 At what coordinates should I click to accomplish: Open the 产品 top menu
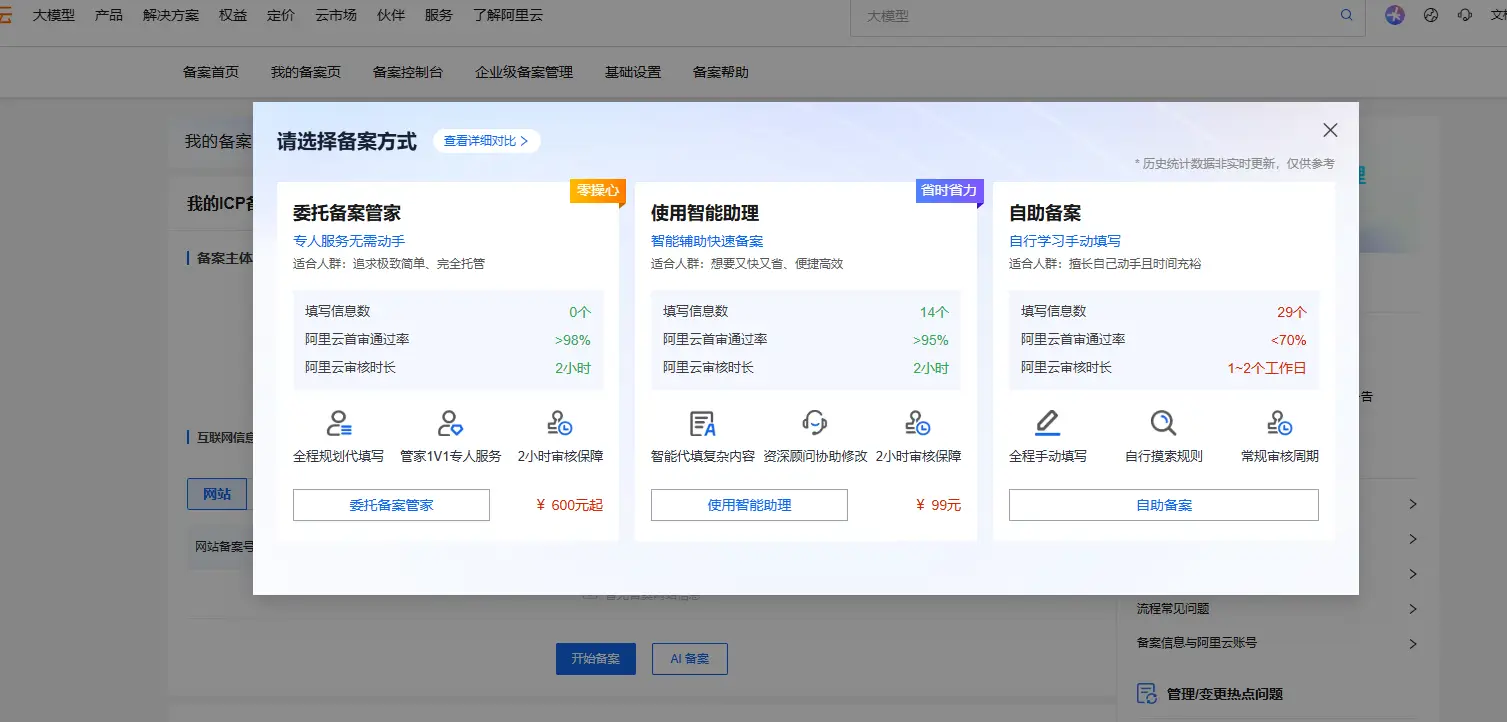[108, 15]
